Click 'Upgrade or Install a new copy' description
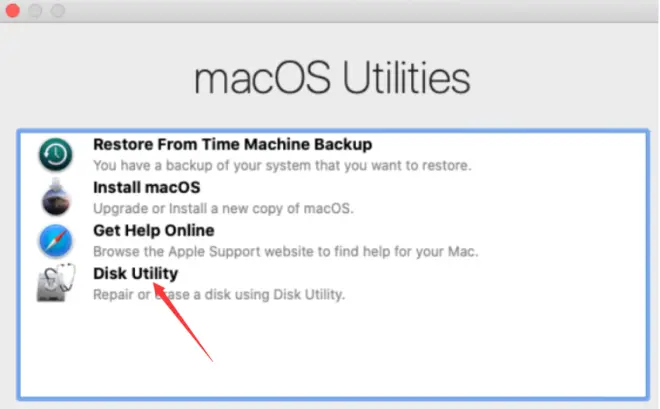Image resolution: width=660 pixels, height=409 pixels. pyautogui.click(x=223, y=208)
